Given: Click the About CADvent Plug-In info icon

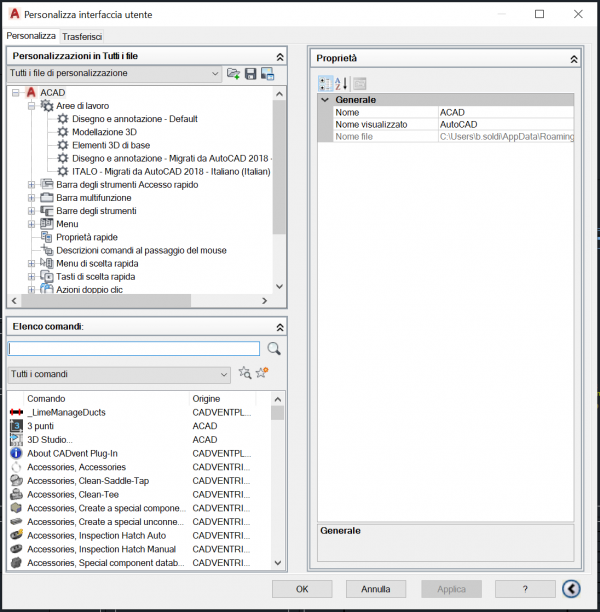Looking at the screenshot, I should click(16, 453).
